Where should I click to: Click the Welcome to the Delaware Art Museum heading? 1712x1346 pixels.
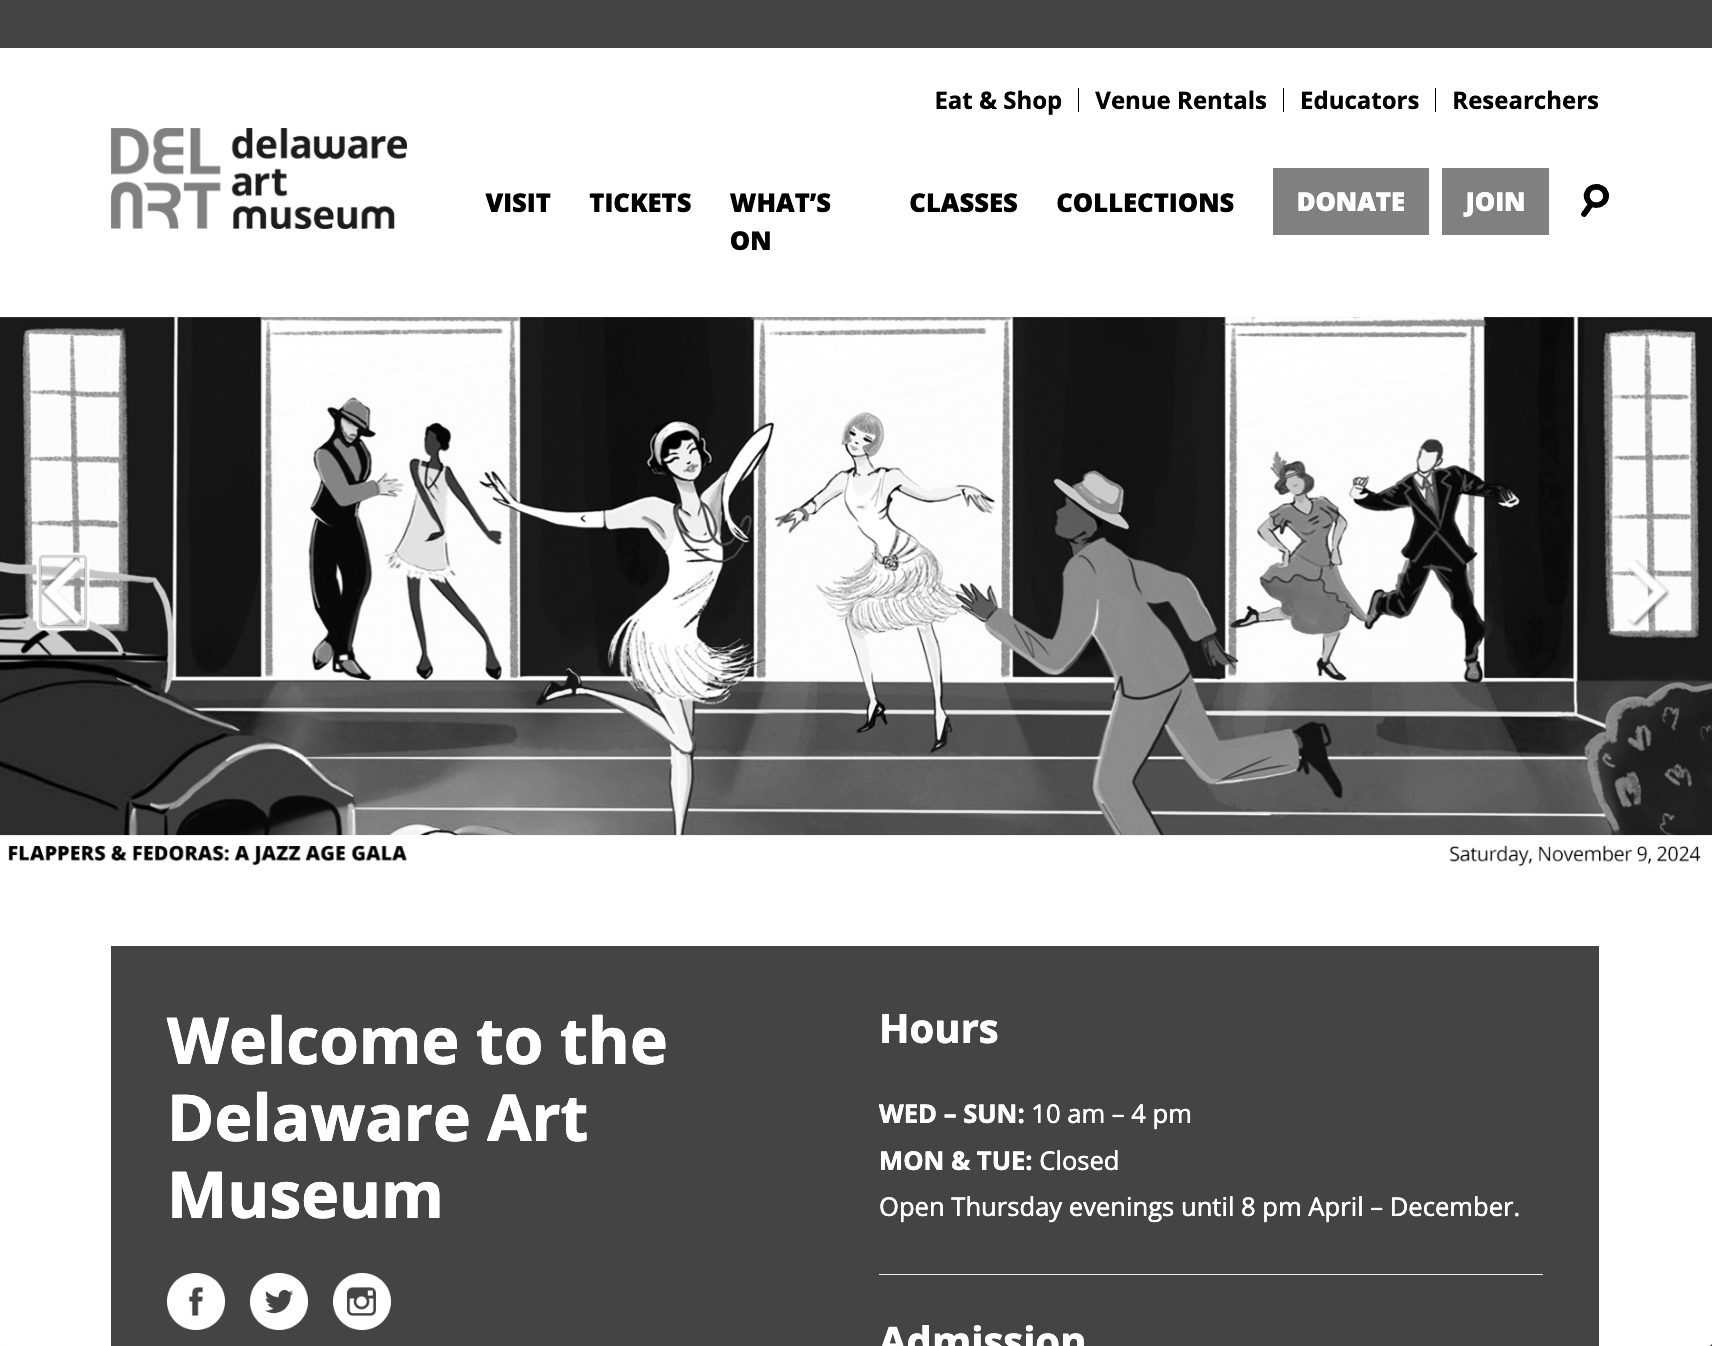pyautogui.click(x=417, y=1118)
